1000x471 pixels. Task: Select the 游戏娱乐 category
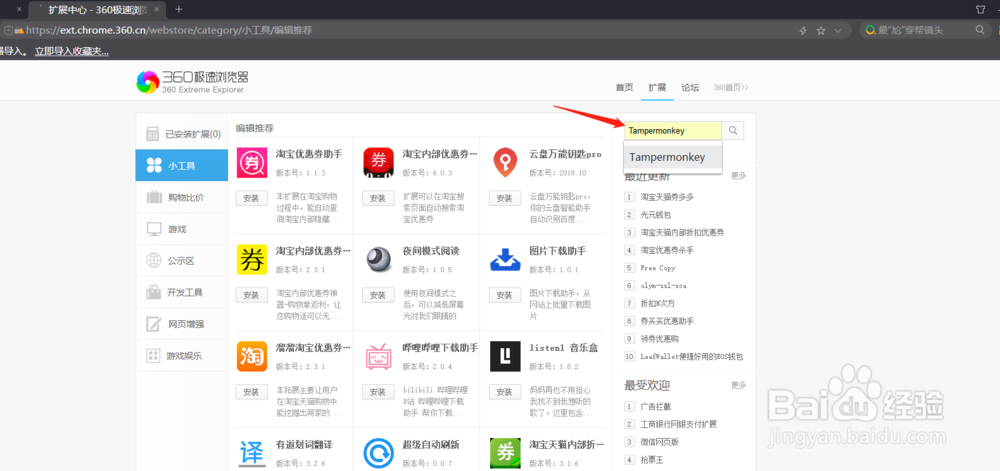coord(182,356)
